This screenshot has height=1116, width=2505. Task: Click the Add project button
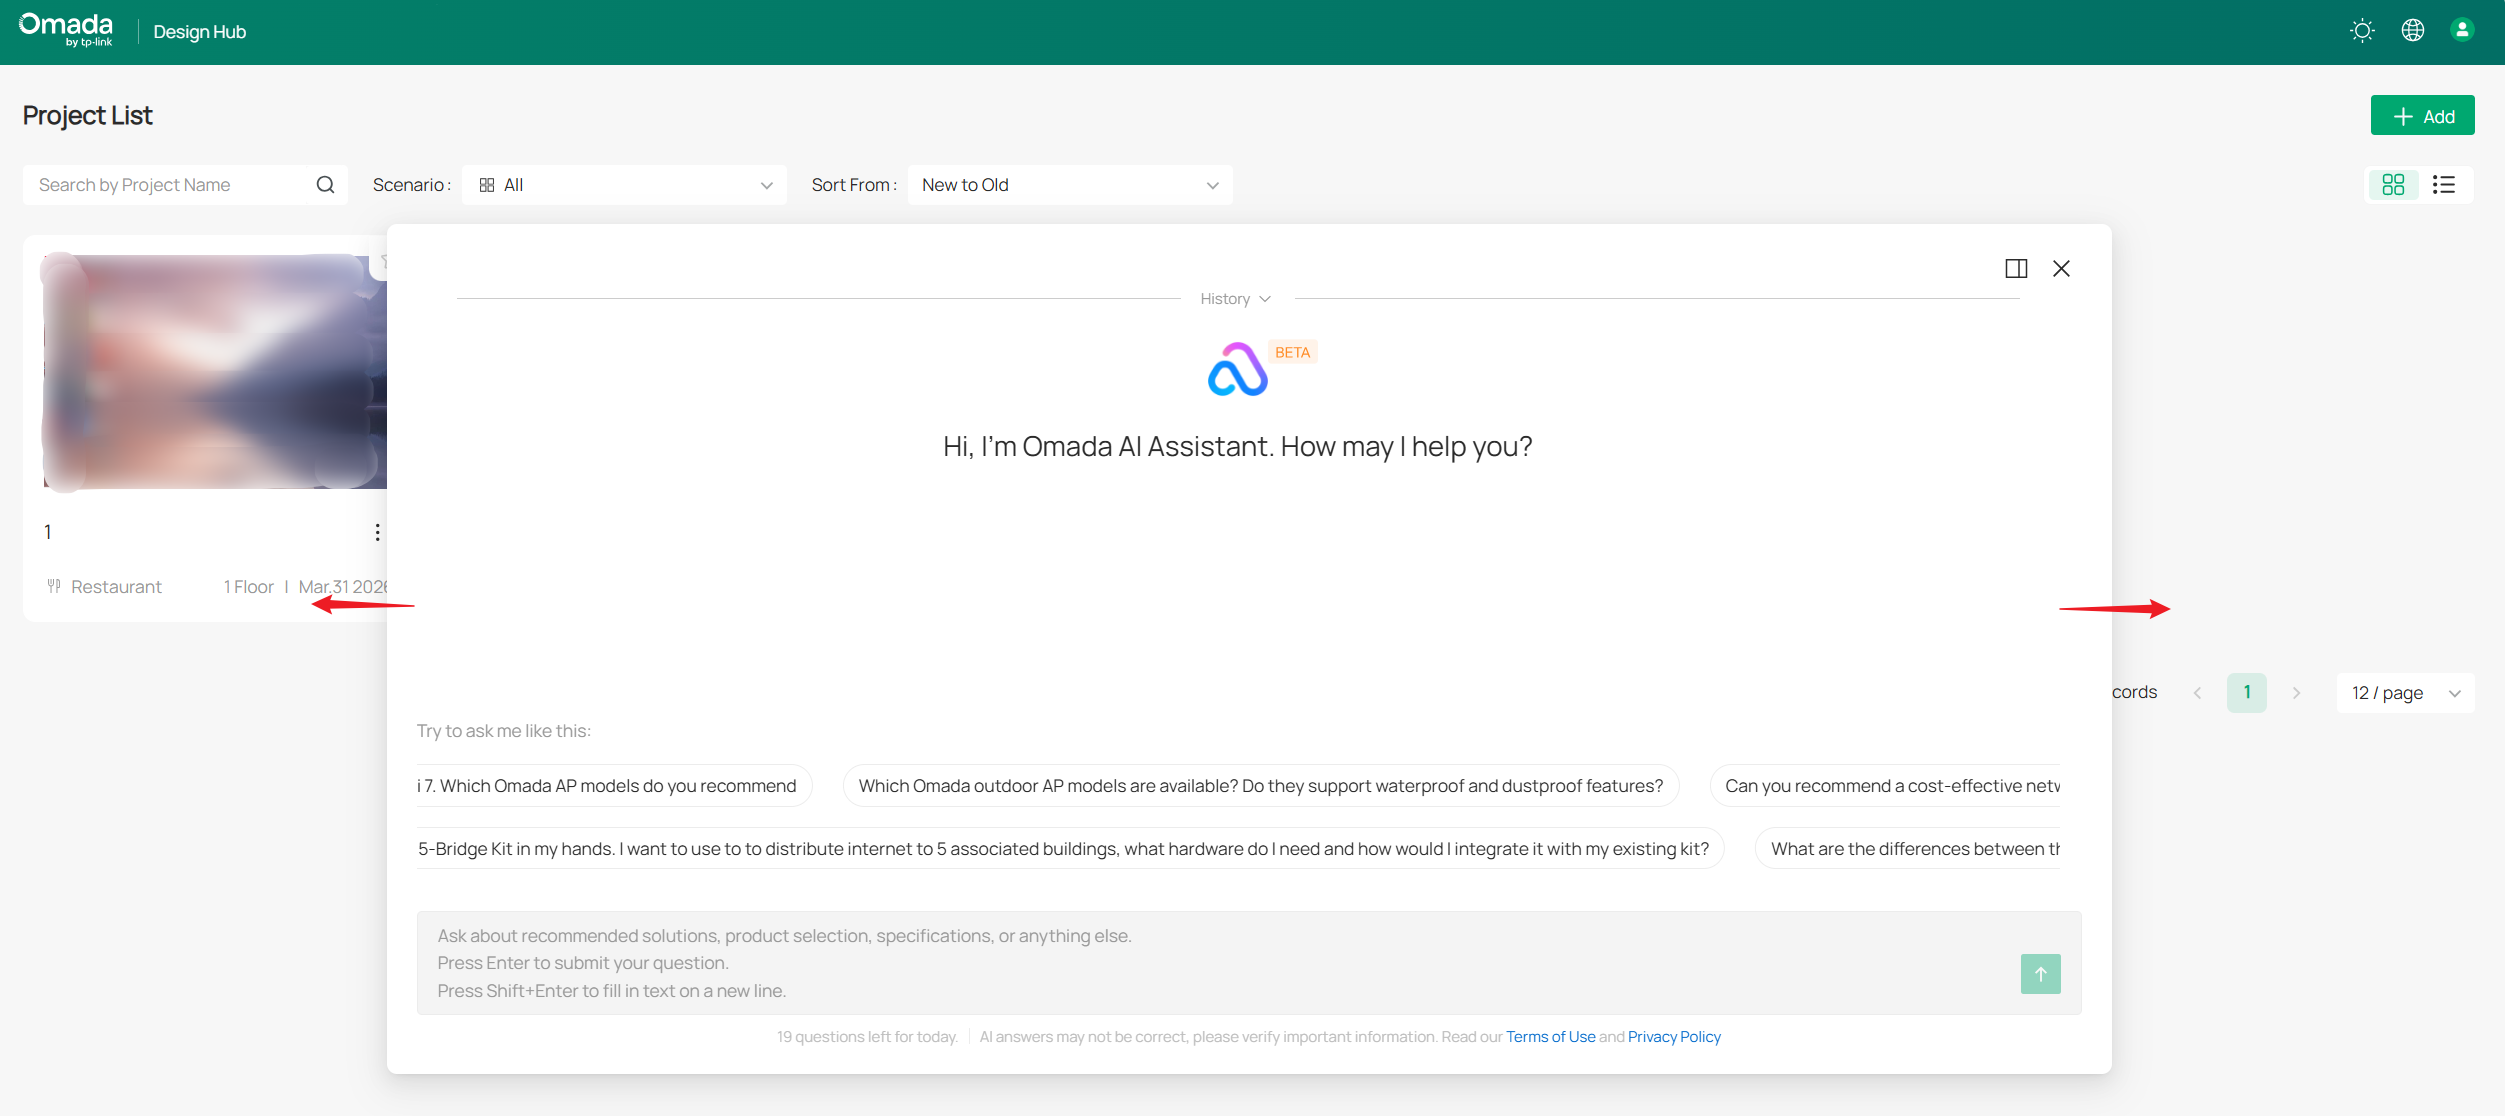click(x=2422, y=116)
